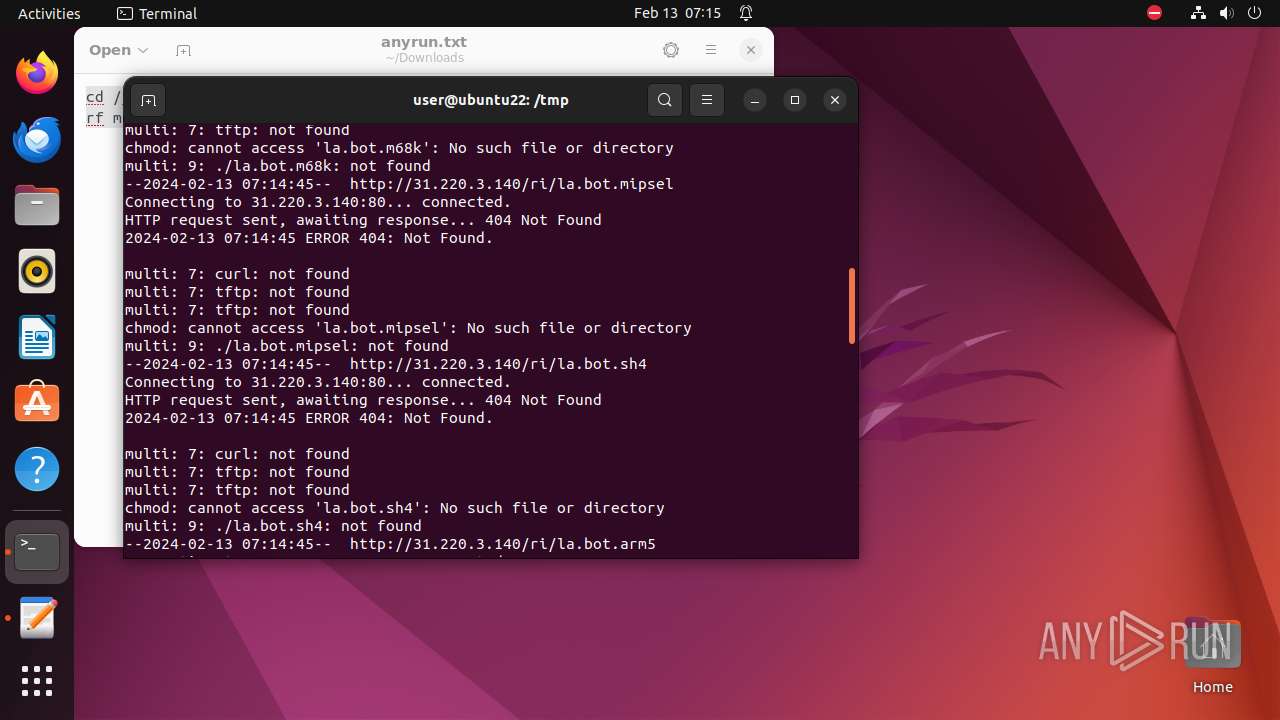Viewport: 1280px width, 720px height.
Task: Open Rhythmbox from the dock
Action: coord(37,272)
